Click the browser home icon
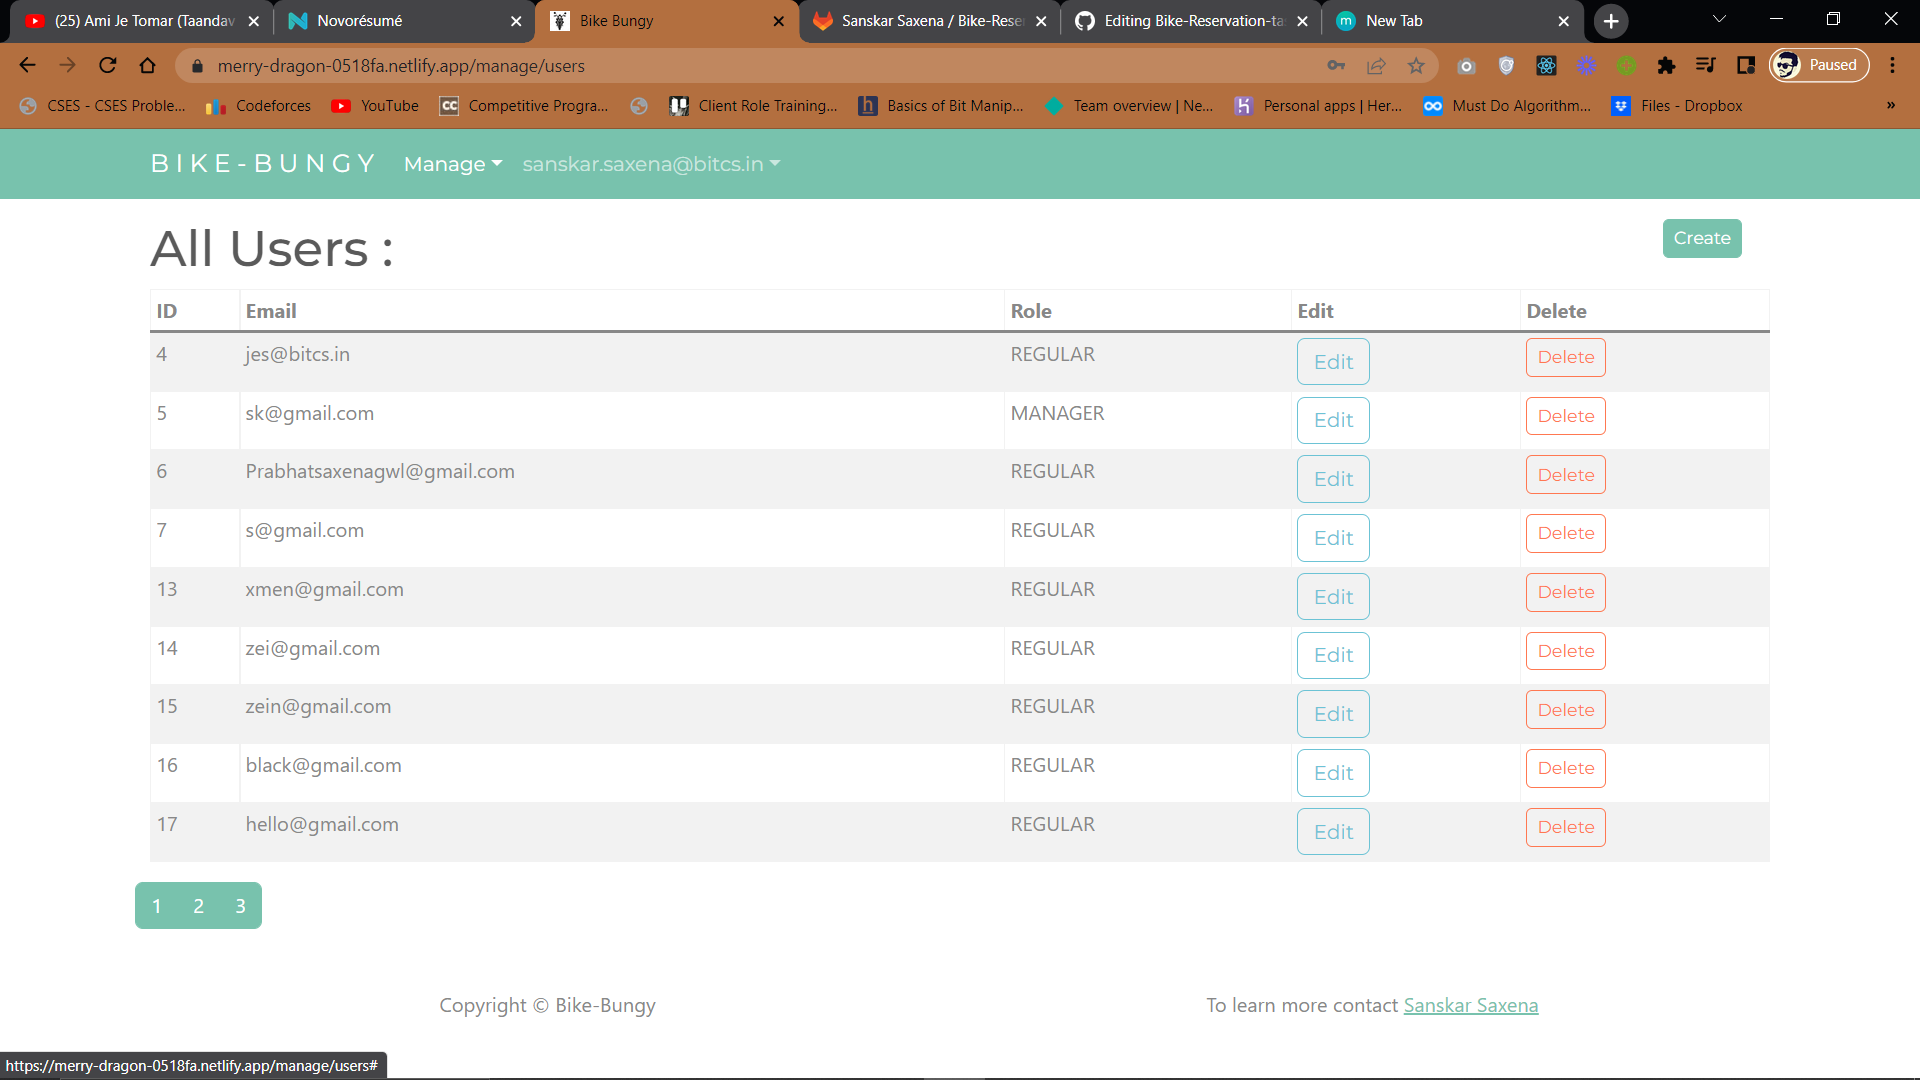The height and width of the screenshot is (1080, 1920). click(148, 65)
